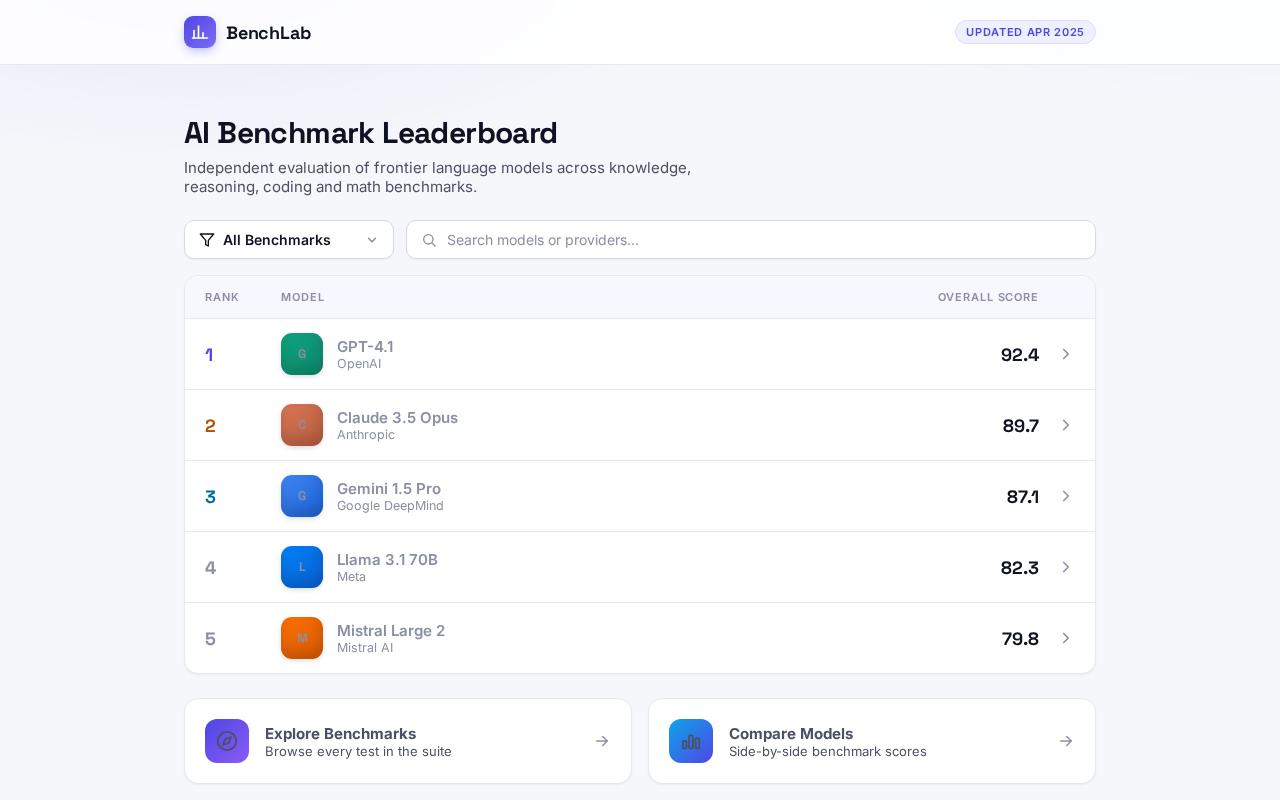Click the Anthropic provider label

pyautogui.click(x=366, y=435)
